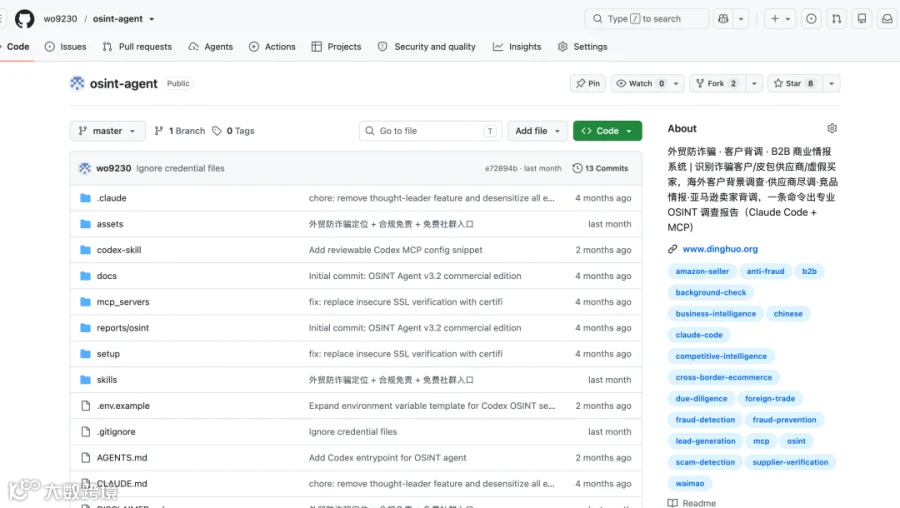Switch to the Agents tab

pyautogui.click(x=211, y=46)
